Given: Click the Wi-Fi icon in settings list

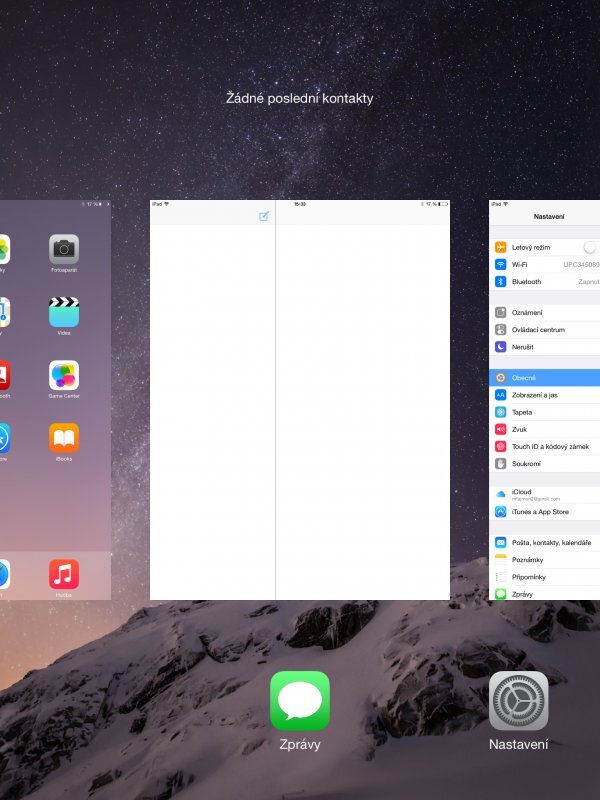Looking at the screenshot, I should pos(501,264).
